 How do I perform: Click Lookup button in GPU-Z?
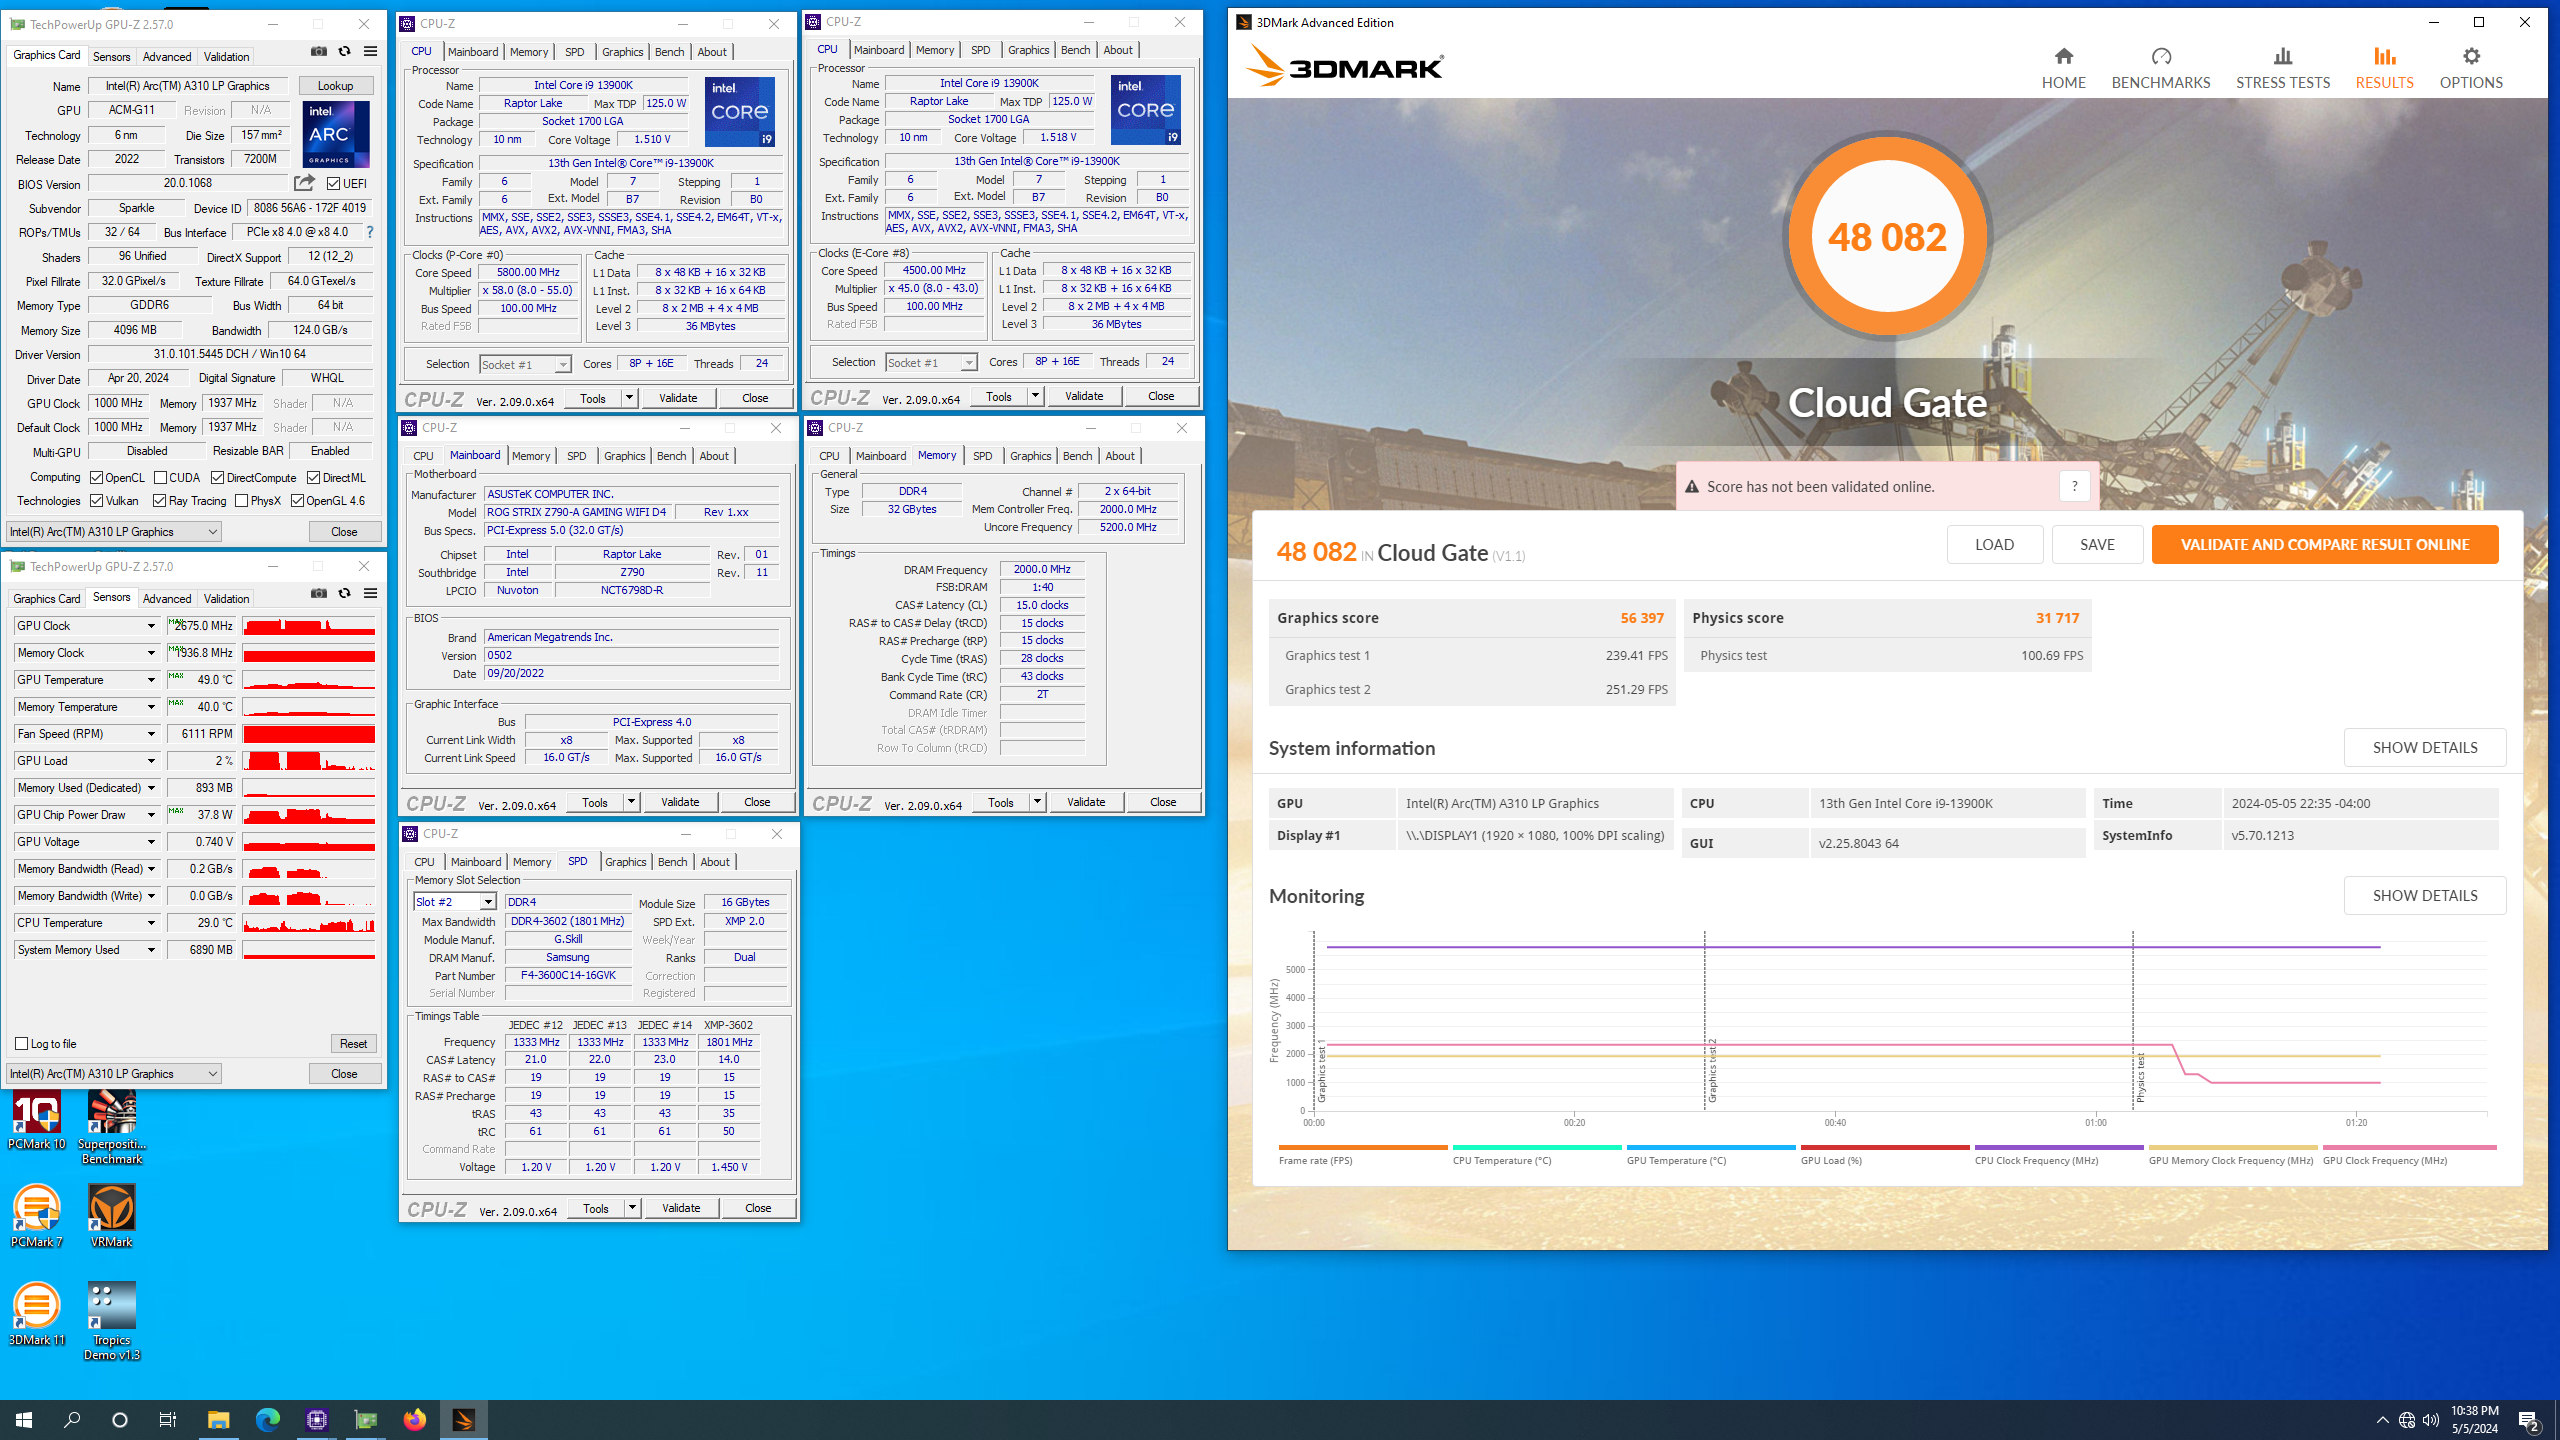point(335,86)
